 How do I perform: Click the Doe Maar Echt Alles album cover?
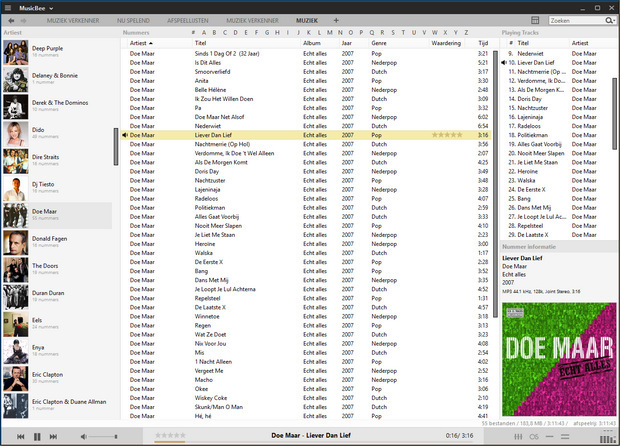tap(559, 359)
